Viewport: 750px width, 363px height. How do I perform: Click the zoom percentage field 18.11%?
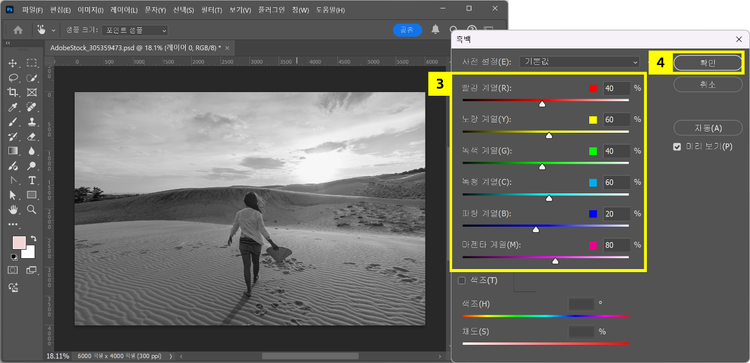[x=57, y=356]
